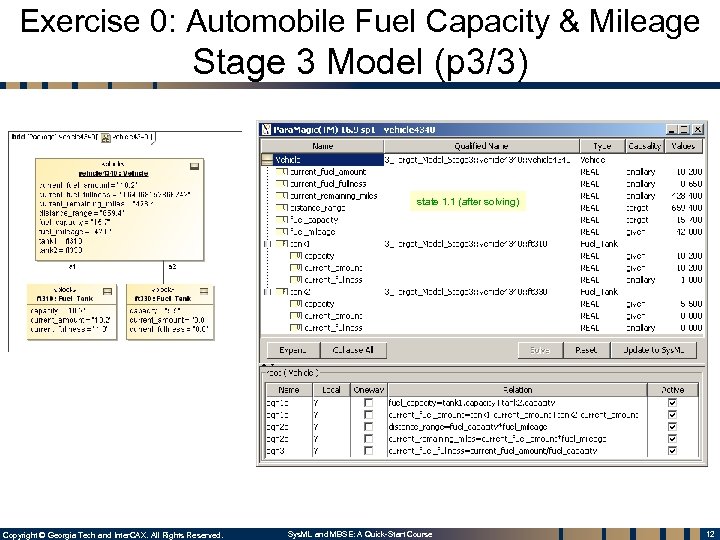
Task: Select the Vehicle row in the tree
Action: 482,160
